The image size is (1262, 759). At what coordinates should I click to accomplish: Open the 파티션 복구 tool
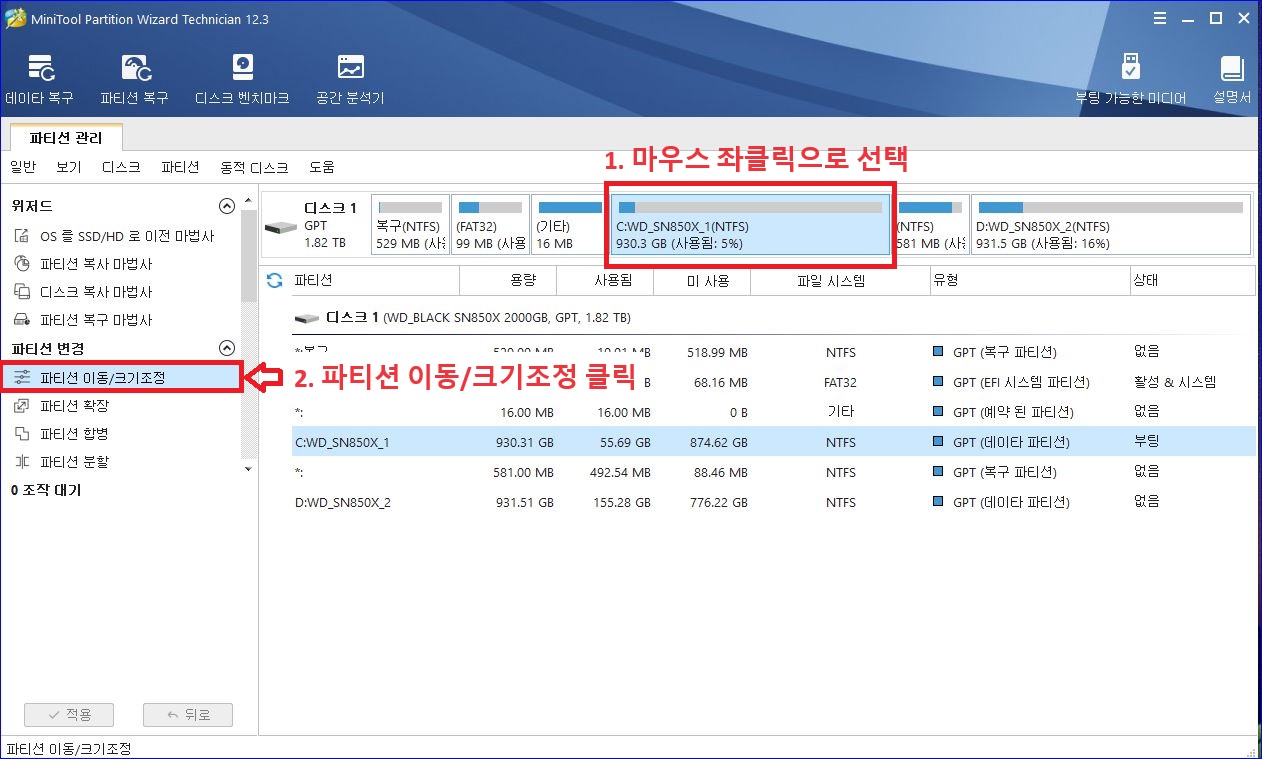[x=134, y=80]
